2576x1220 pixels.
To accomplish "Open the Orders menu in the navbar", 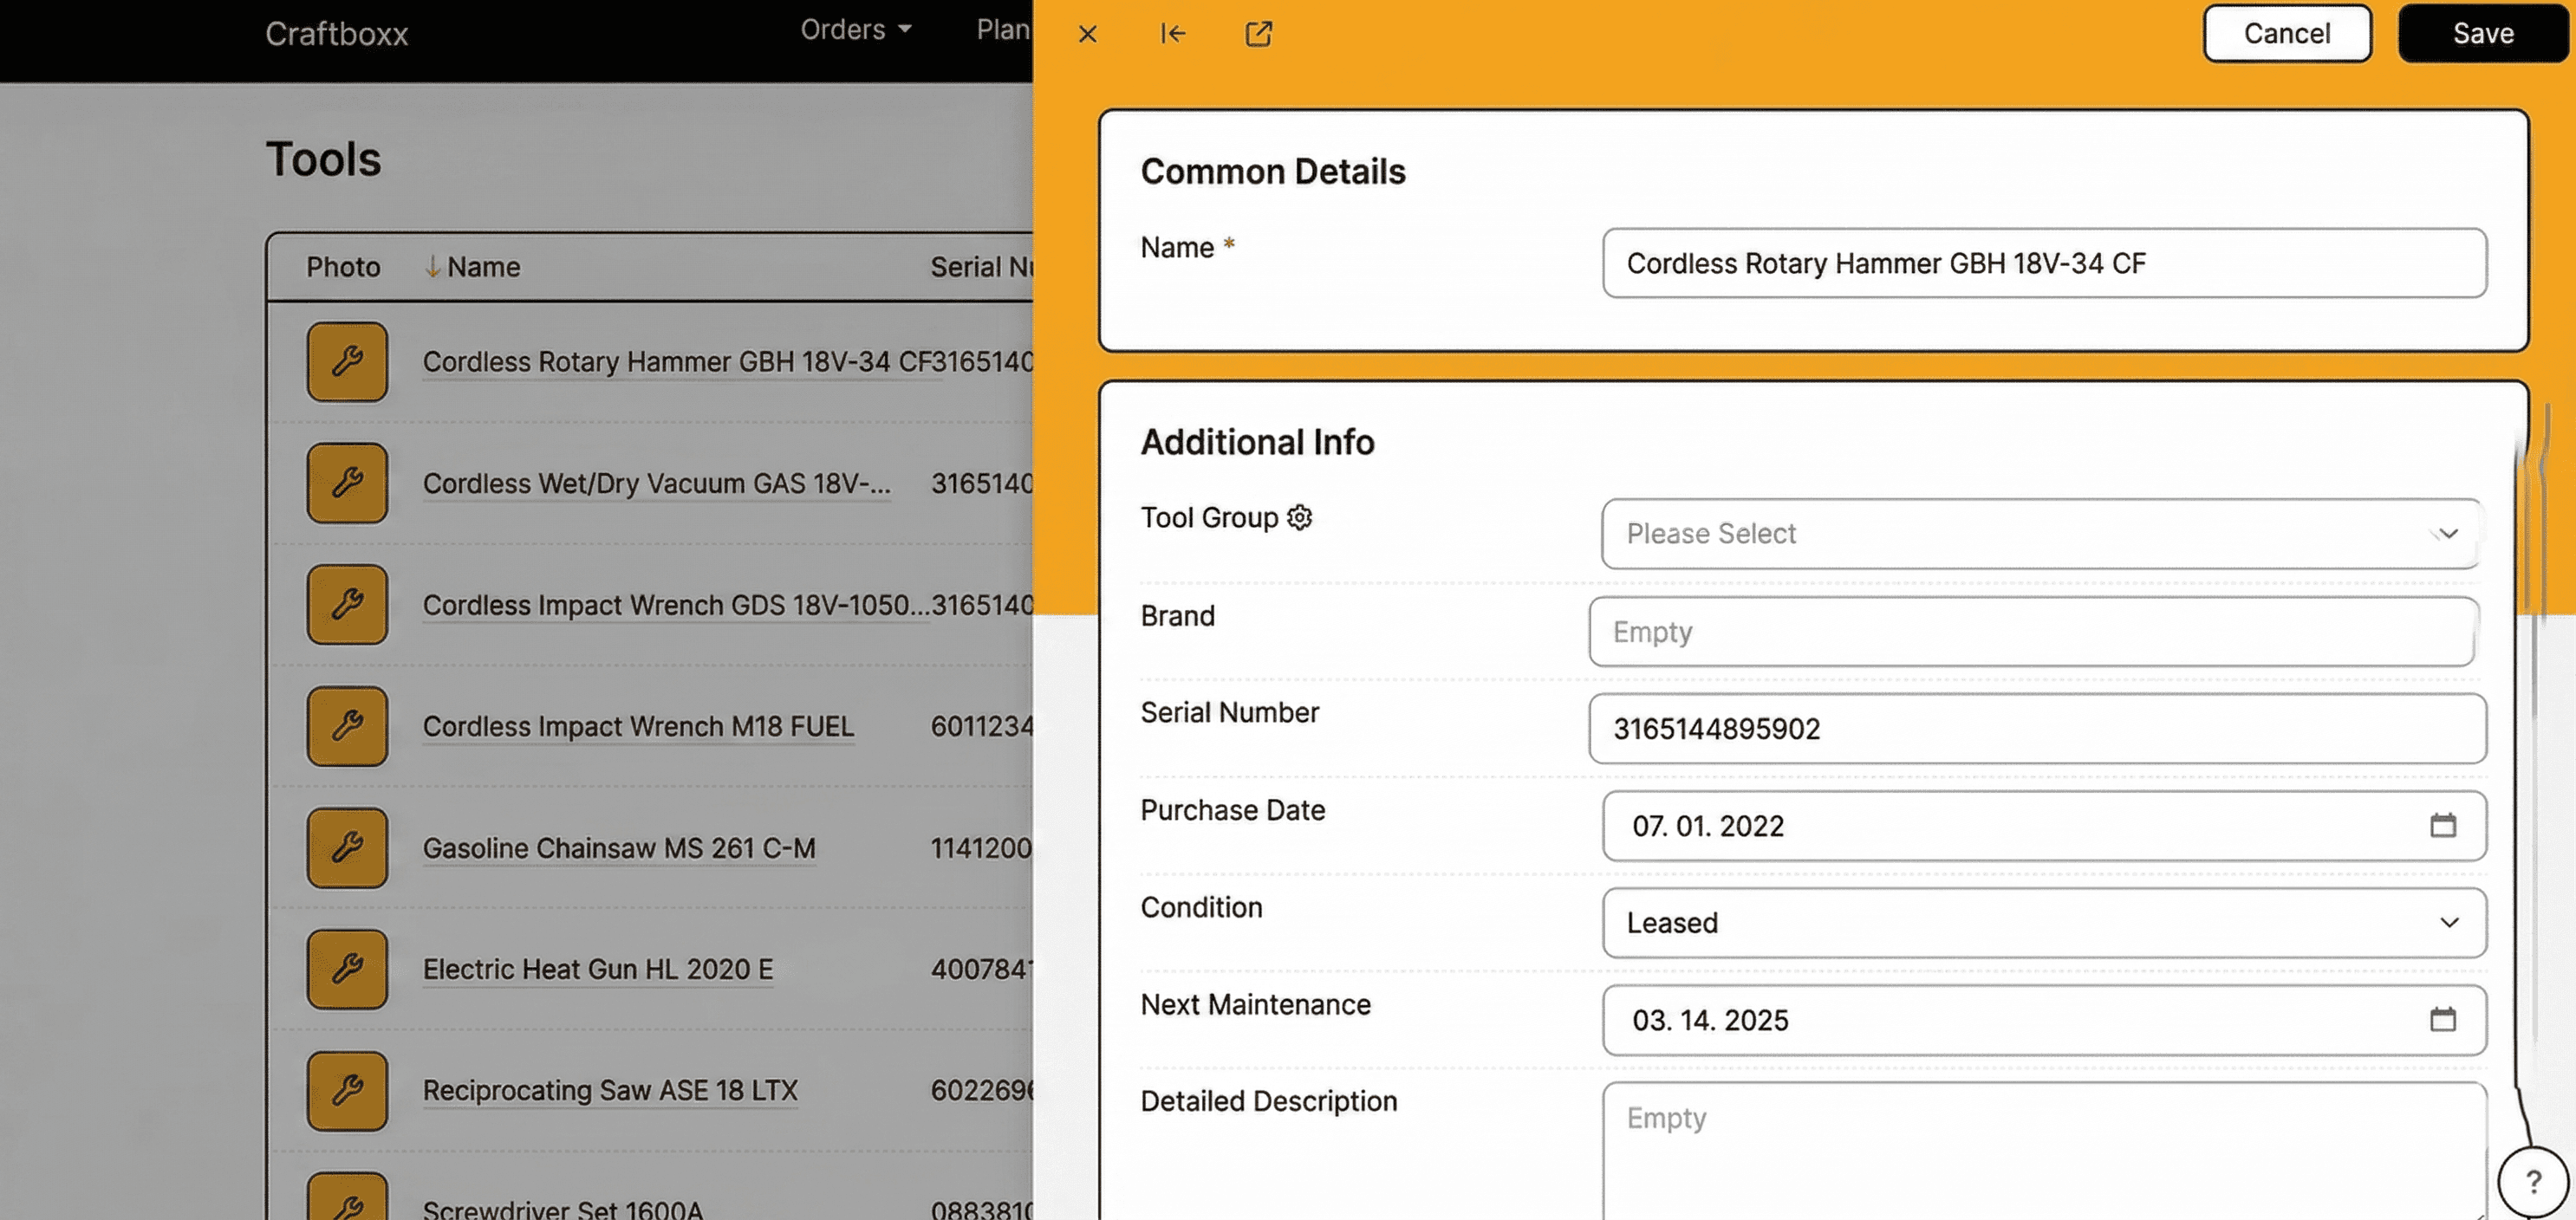I will point(855,30).
